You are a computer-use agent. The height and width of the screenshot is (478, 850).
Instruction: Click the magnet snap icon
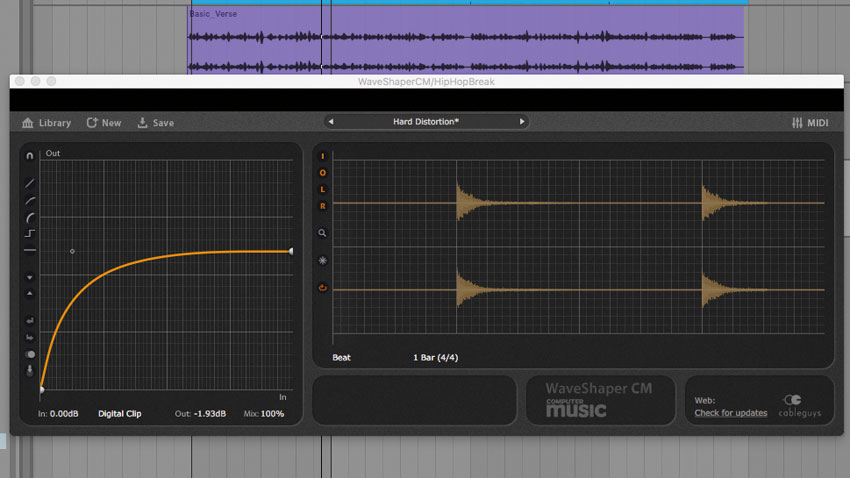(x=30, y=156)
